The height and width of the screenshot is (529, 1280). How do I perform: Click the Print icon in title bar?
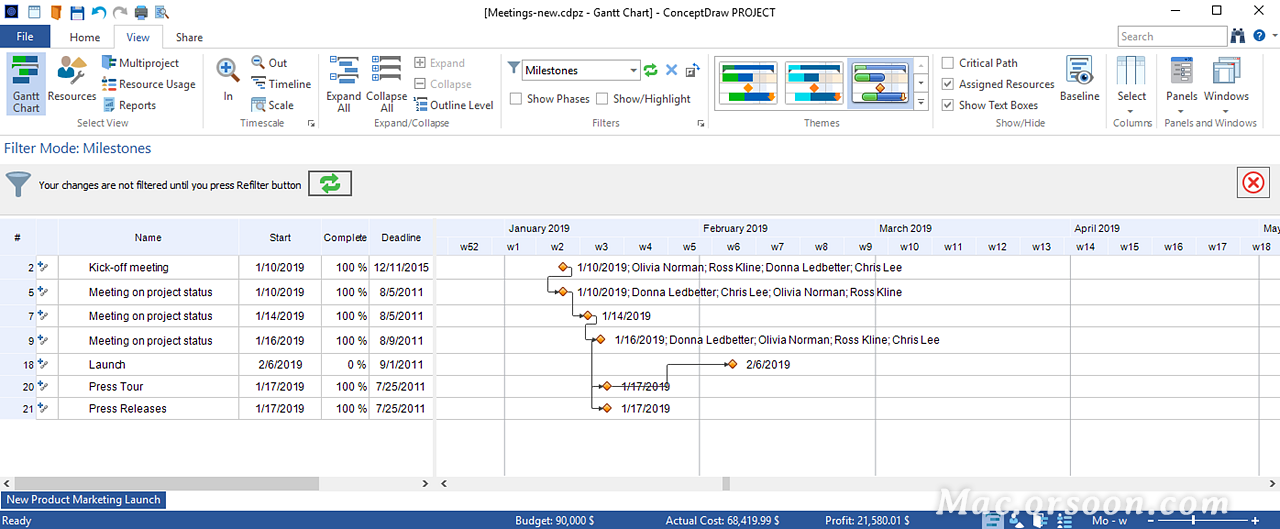pyautogui.click(x=141, y=13)
